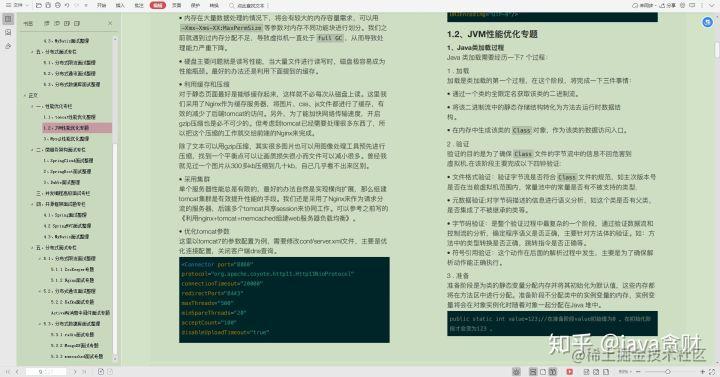Click the open-folder icon in top toolbar
This screenshot has width=720, height=377.
39,5
